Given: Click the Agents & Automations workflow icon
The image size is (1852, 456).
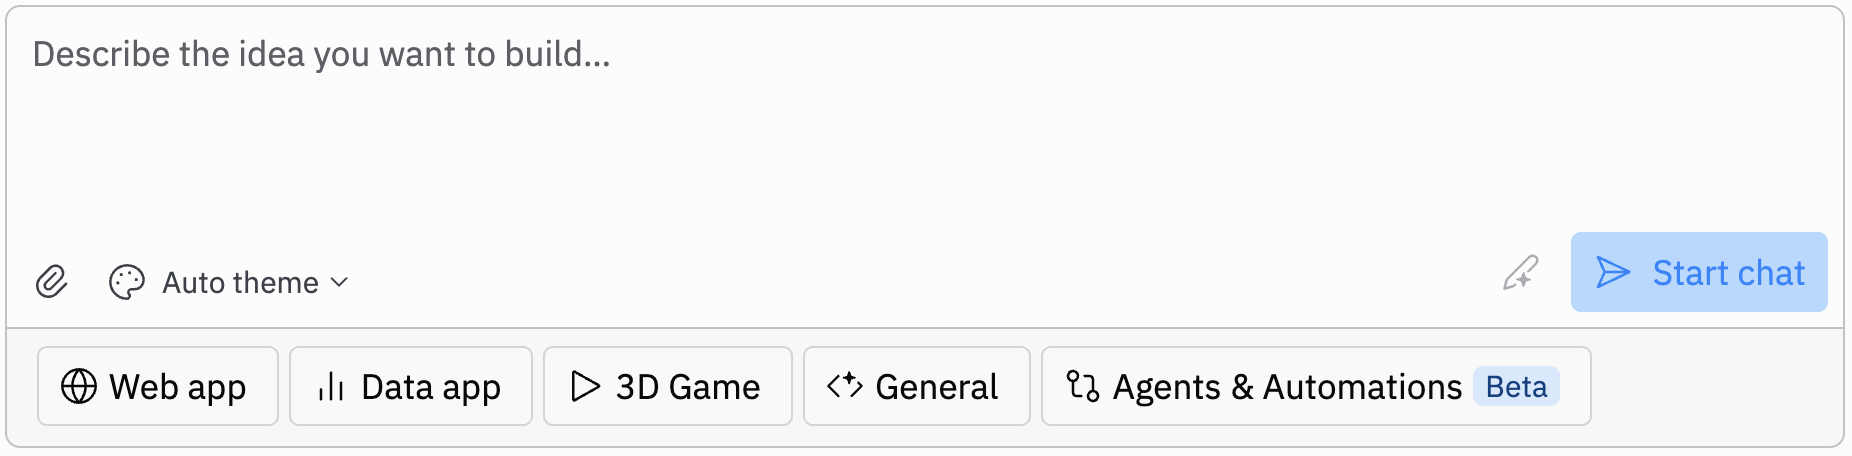Looking at the screenshot, I should point(1083,386).
